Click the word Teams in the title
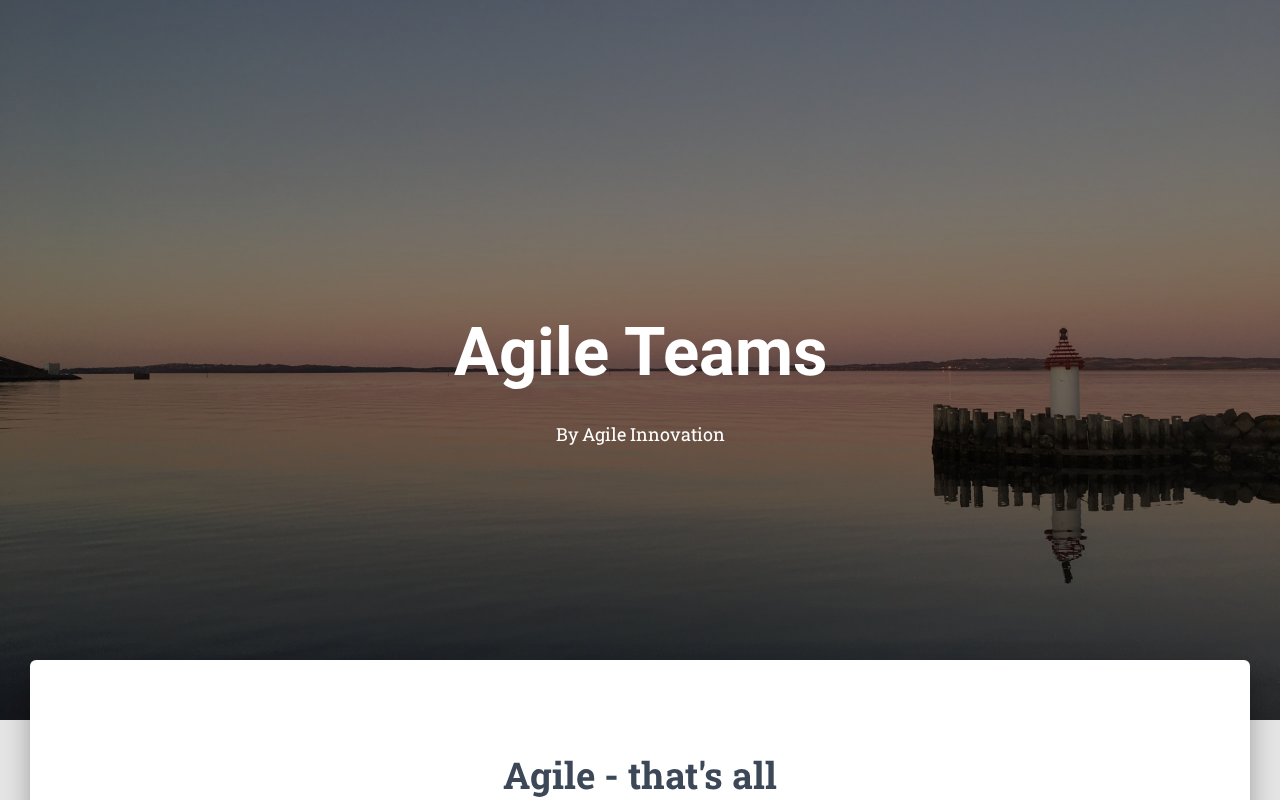 pyautogui.click(x=726, y=351)
